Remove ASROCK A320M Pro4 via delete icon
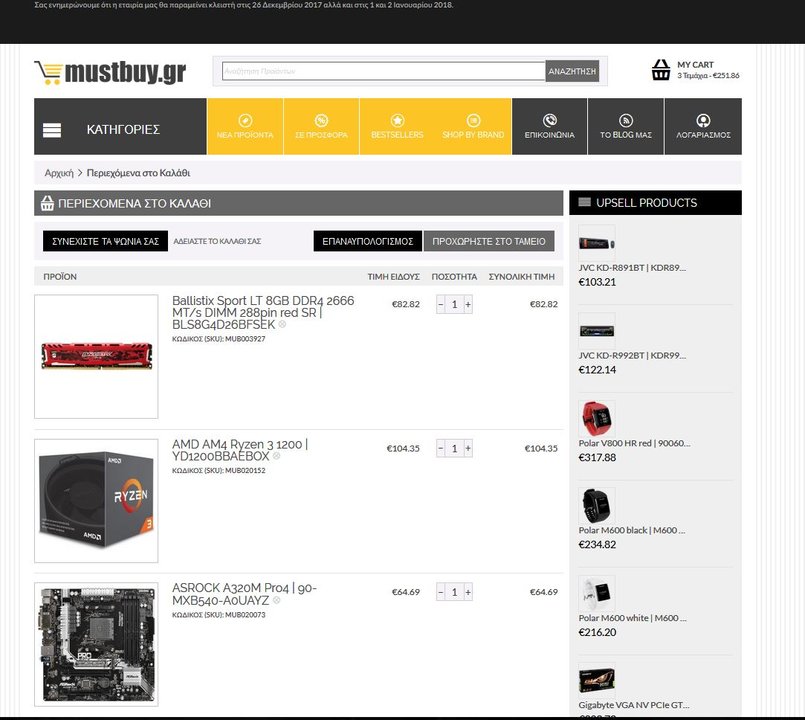This screenshot has width=805, height=720. click(276, 600)
